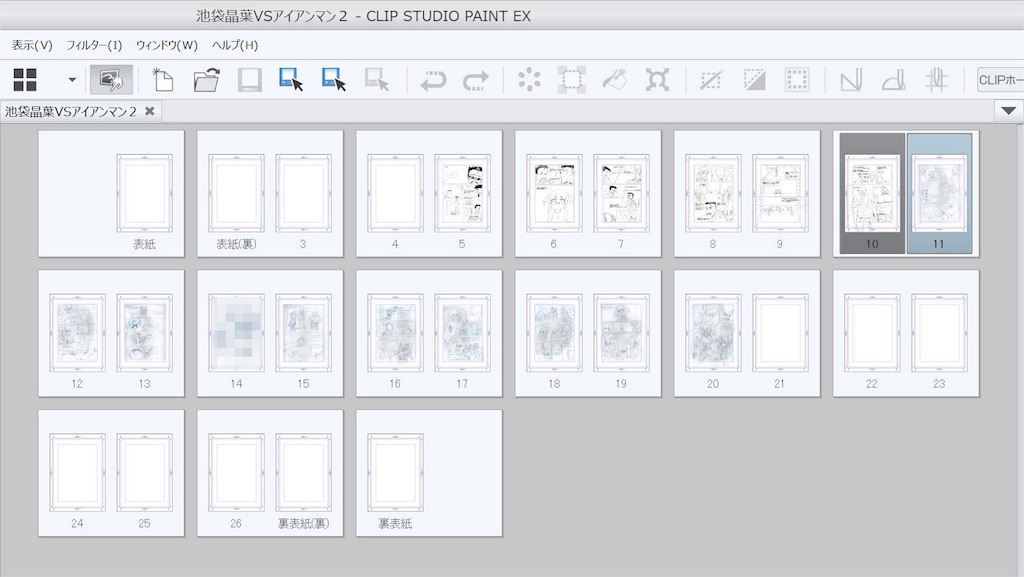
Task: Select the 表紙 cover page thumbnail
Action: pos(144,194)
